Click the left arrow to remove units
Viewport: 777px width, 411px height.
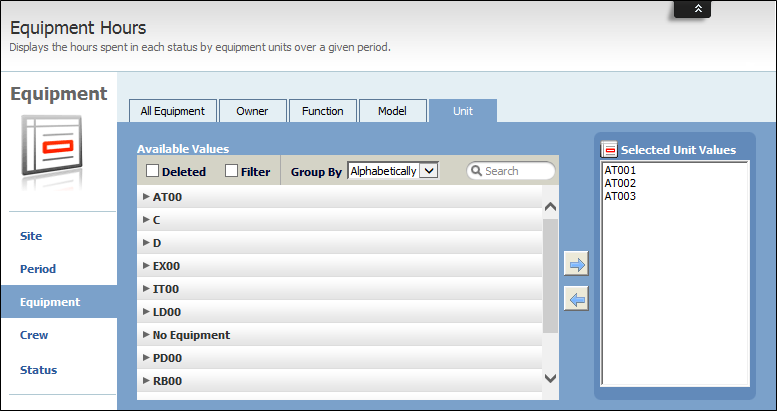coord(576,298)
